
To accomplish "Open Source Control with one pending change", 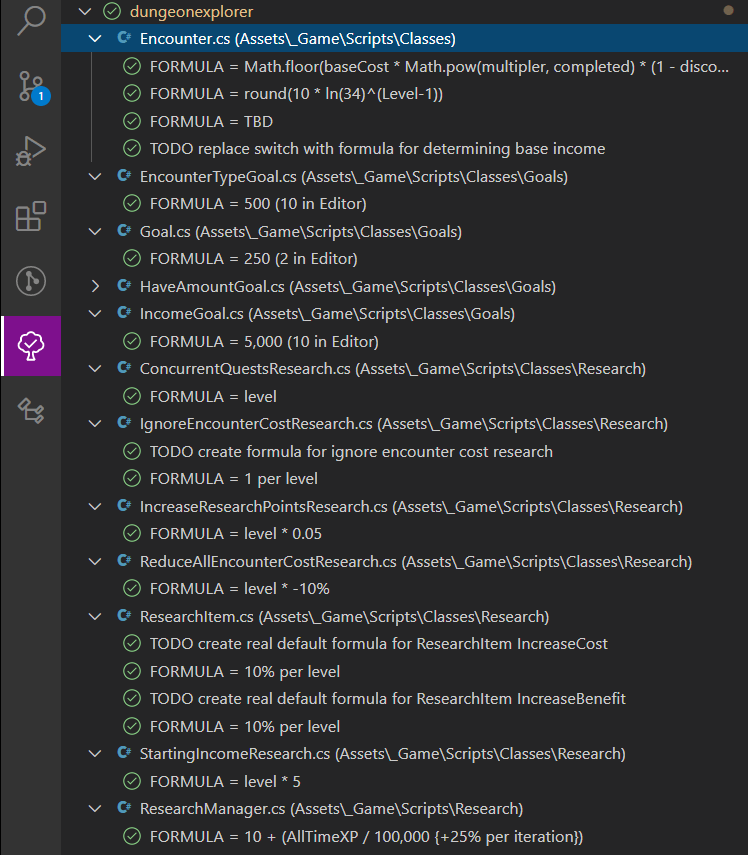I will click(30, 88).
